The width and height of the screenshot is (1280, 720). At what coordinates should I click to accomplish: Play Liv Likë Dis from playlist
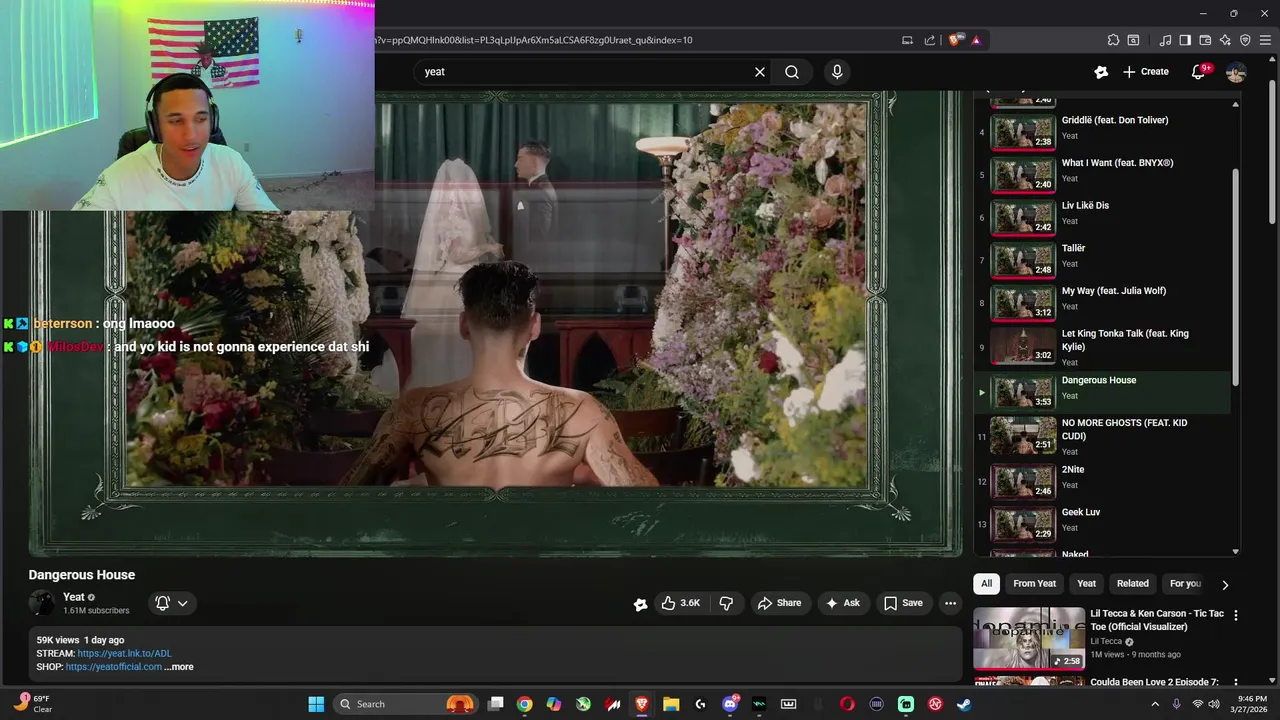click(x=1105, y=217)
